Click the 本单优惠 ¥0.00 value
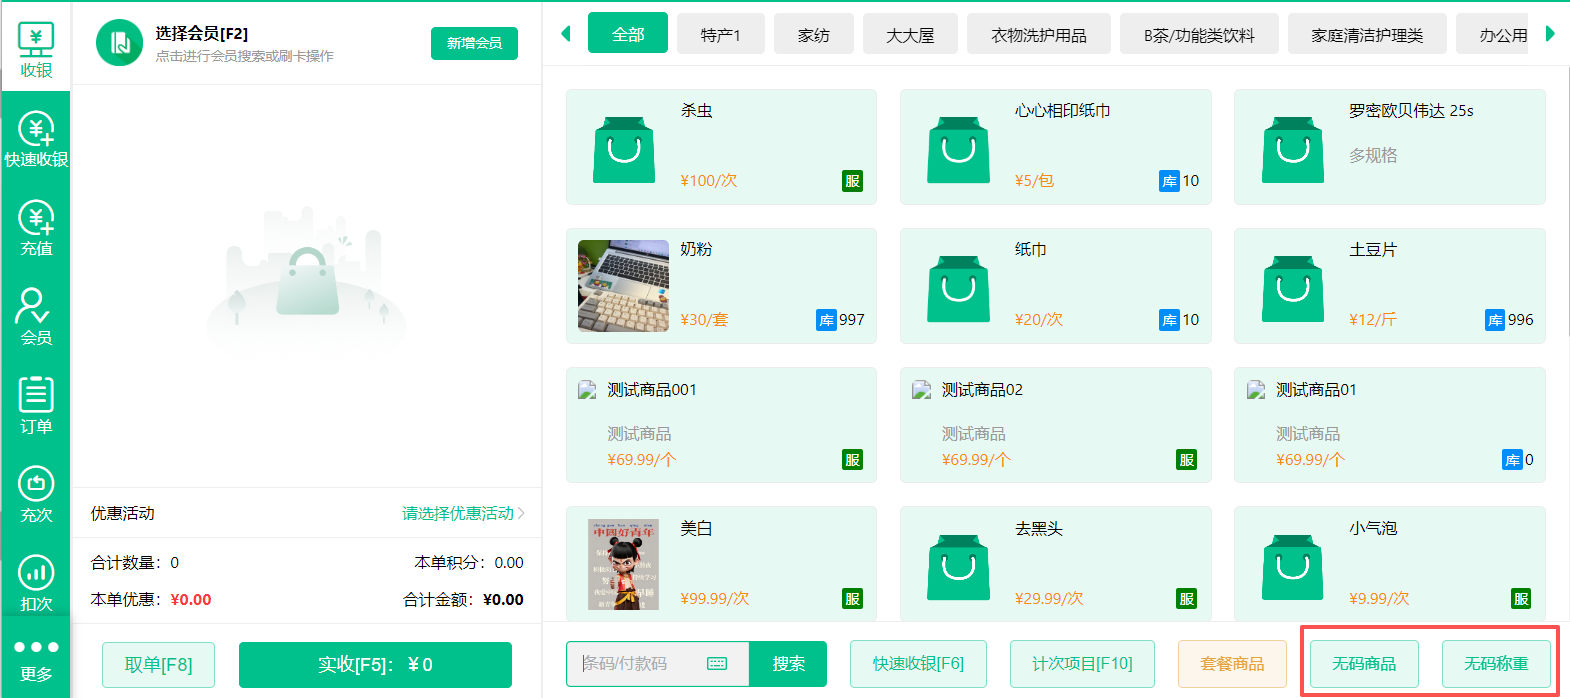 [x=191, y=600]
